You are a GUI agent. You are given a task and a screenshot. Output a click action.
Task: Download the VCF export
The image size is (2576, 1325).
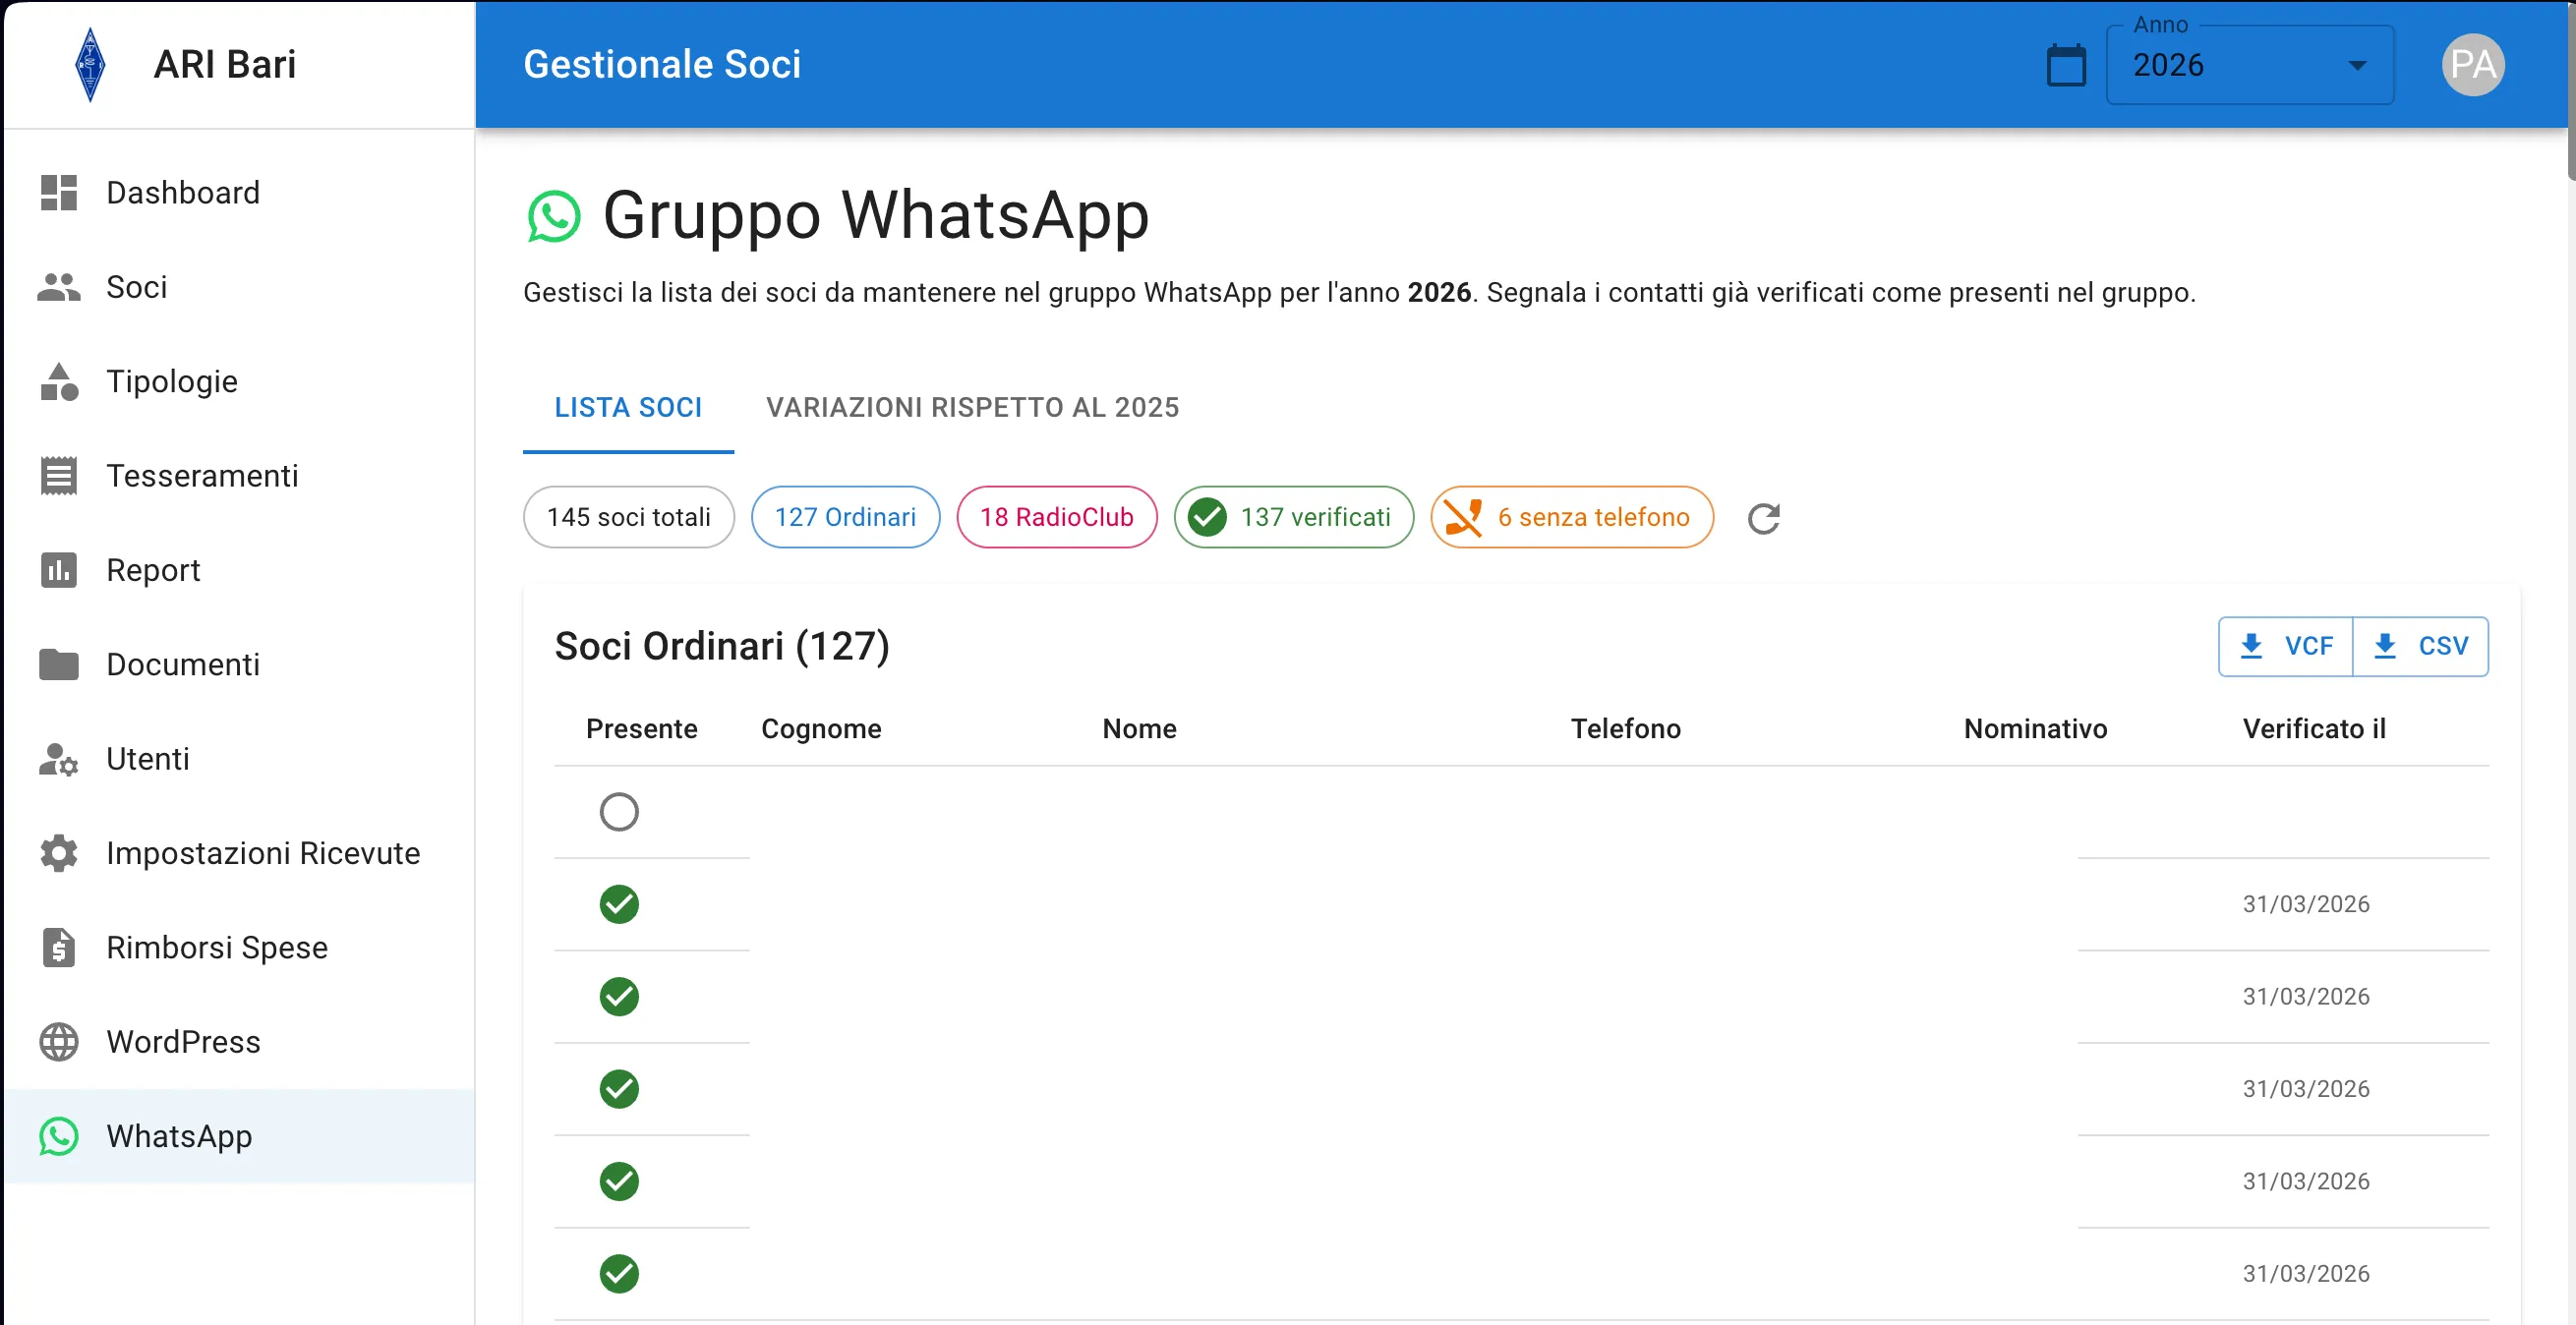pos(2286,646)
